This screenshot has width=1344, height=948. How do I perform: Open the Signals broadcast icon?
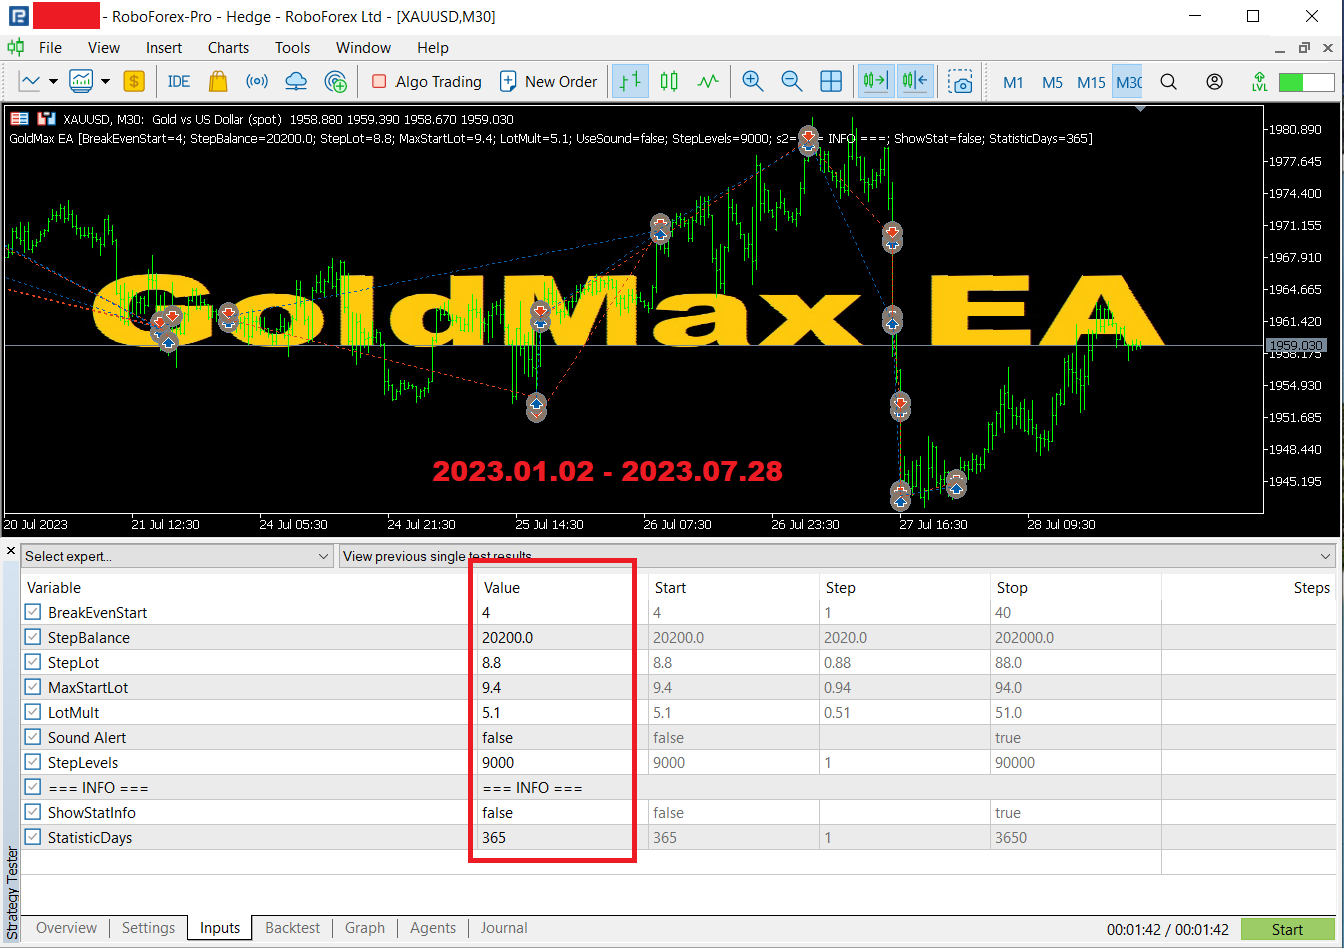257,81
